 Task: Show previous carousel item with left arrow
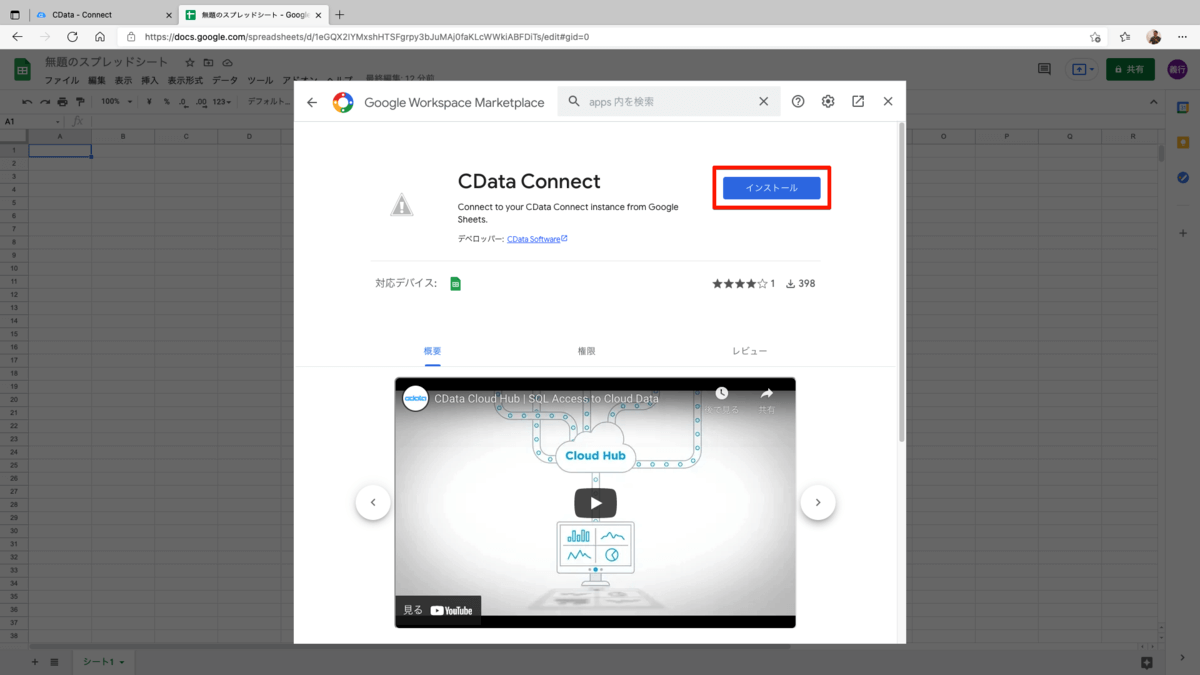(x=373, y=502)
